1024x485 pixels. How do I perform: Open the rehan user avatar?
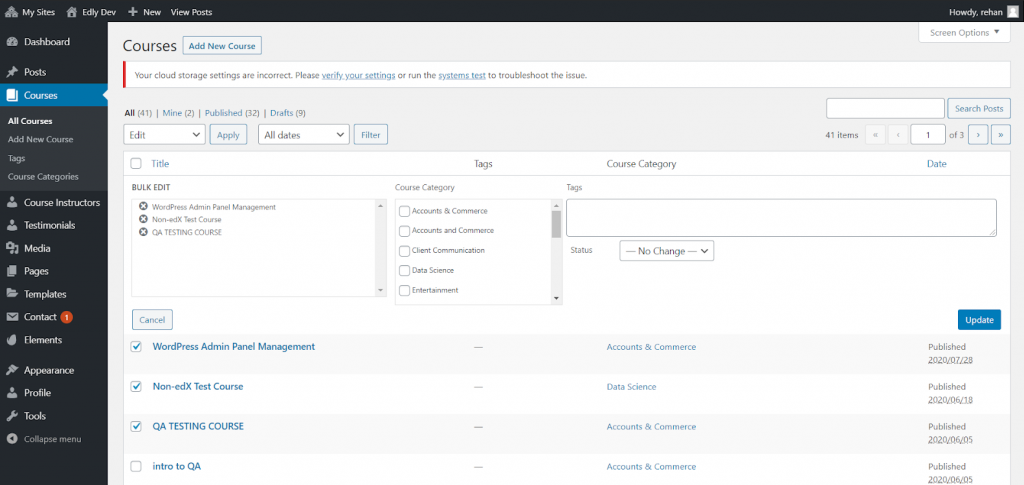tap(1012, 12)
